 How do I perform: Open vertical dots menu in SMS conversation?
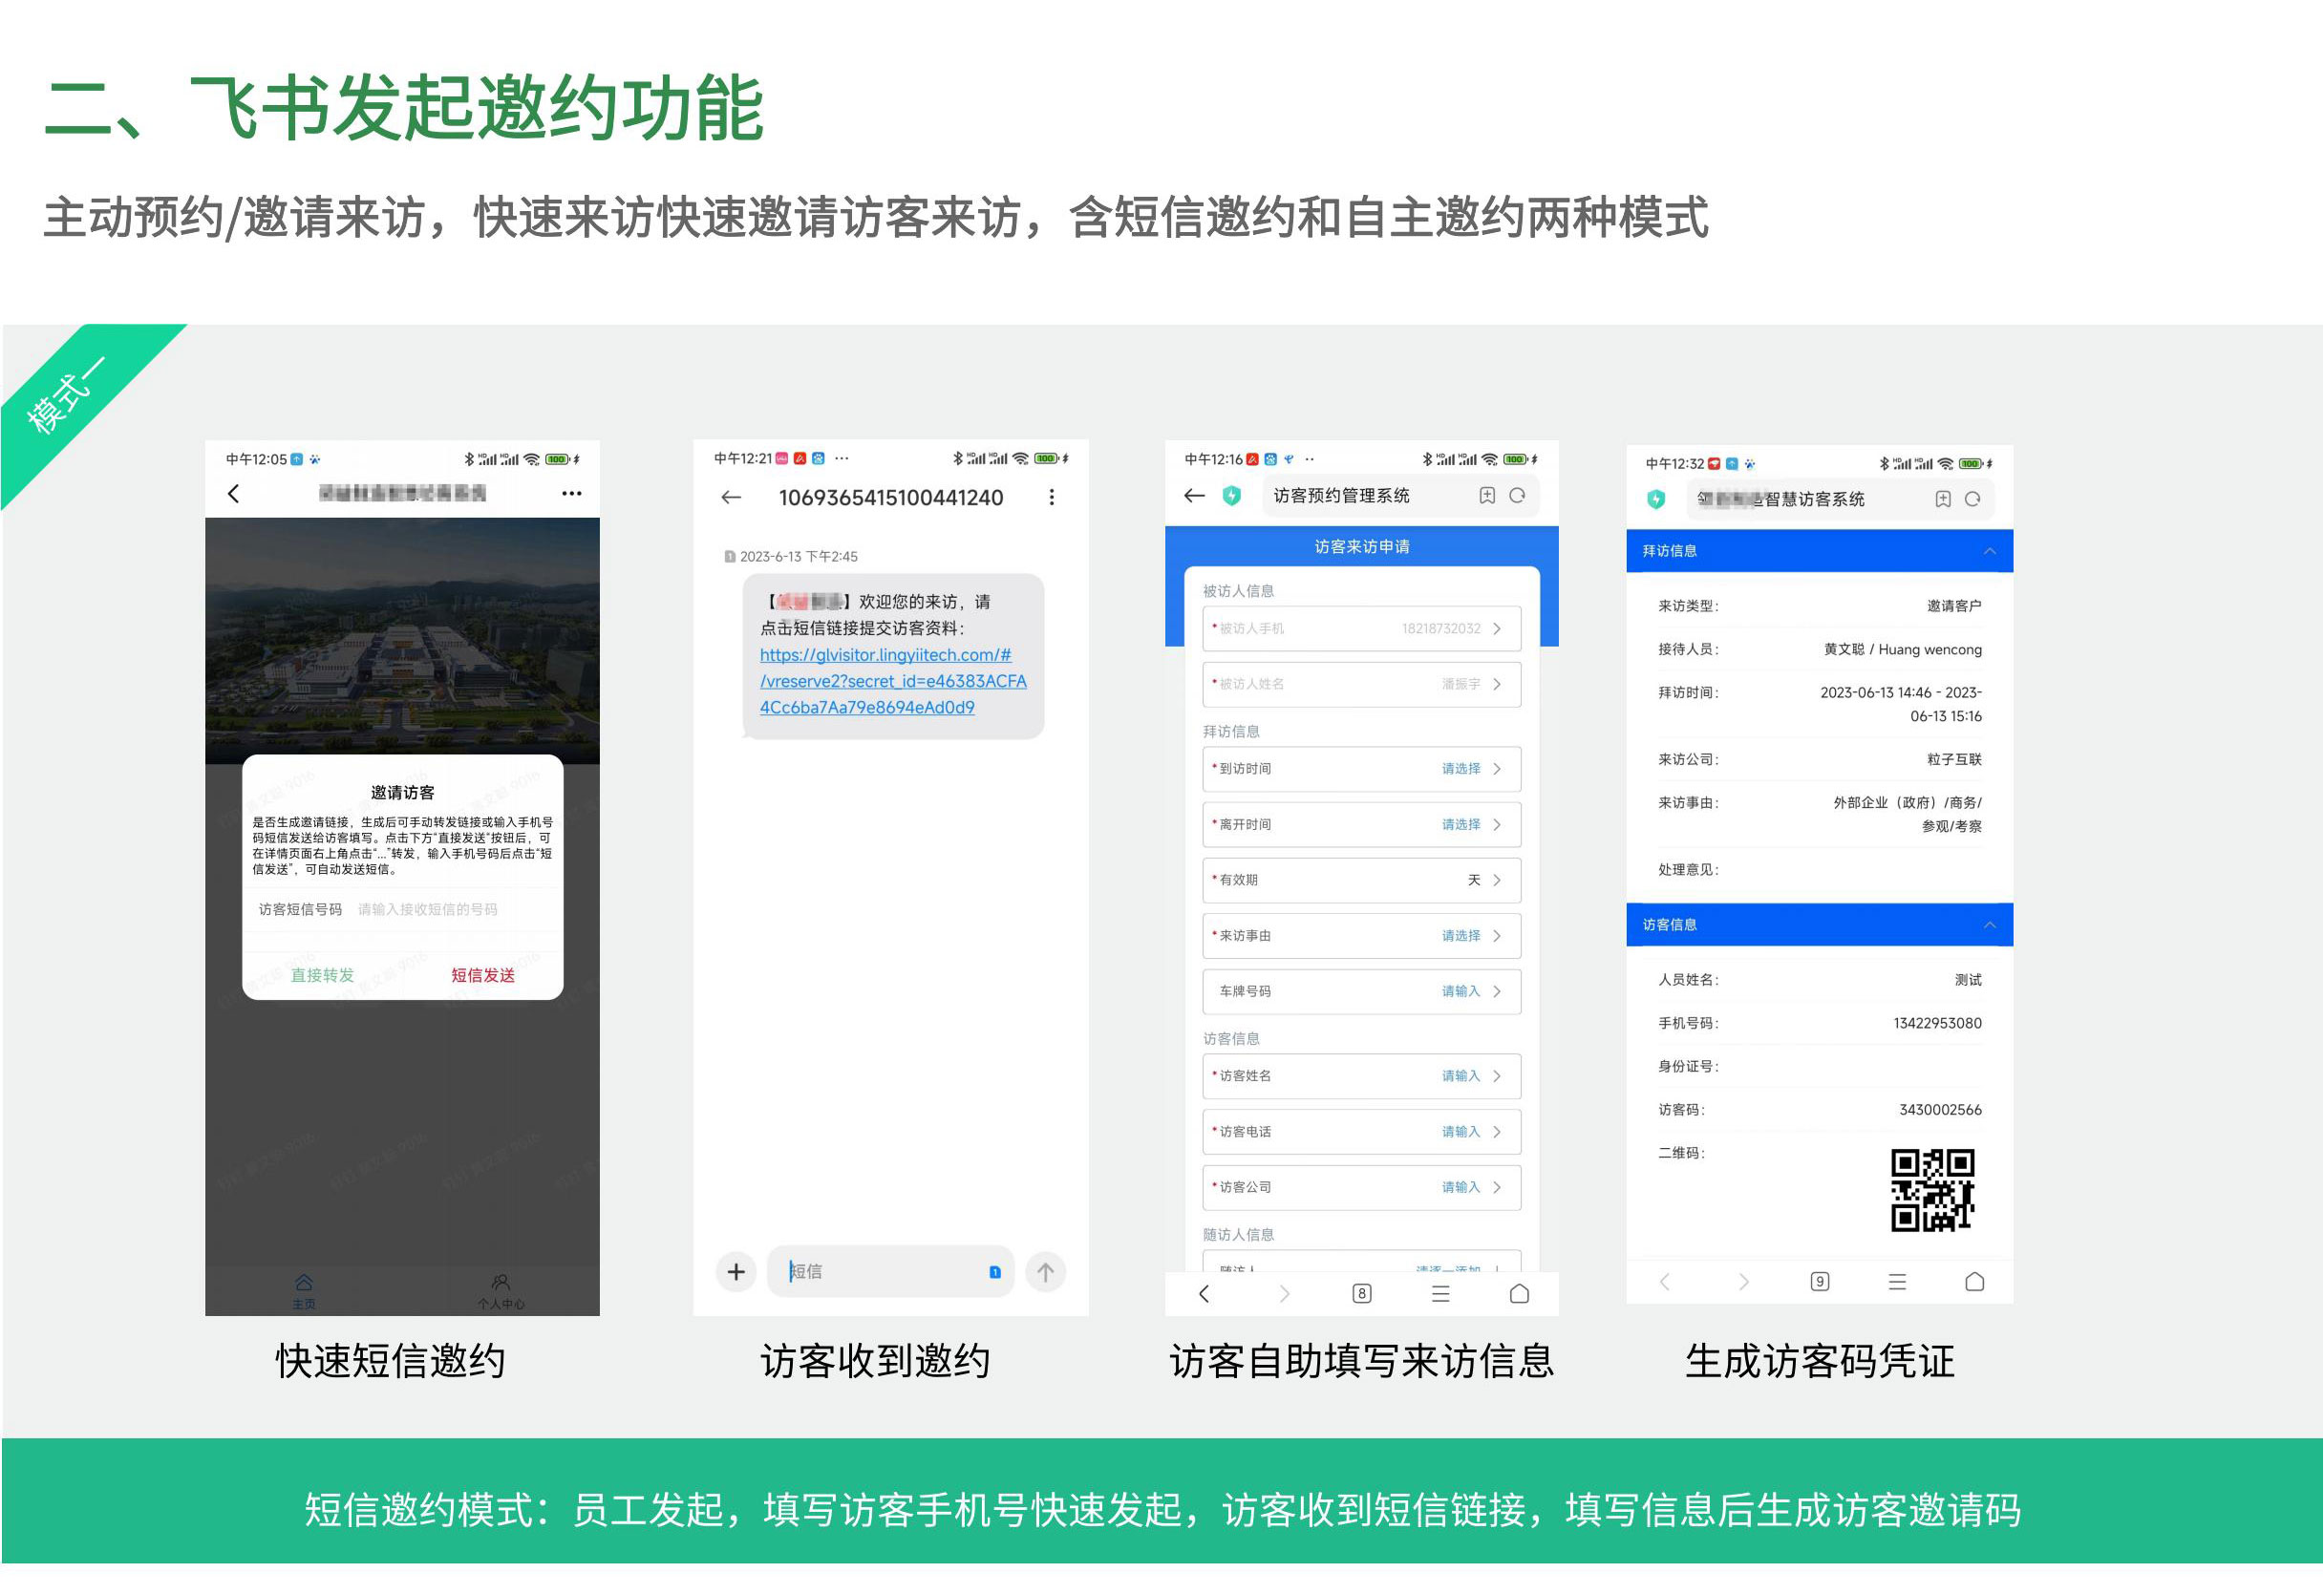pos(1051,497)
